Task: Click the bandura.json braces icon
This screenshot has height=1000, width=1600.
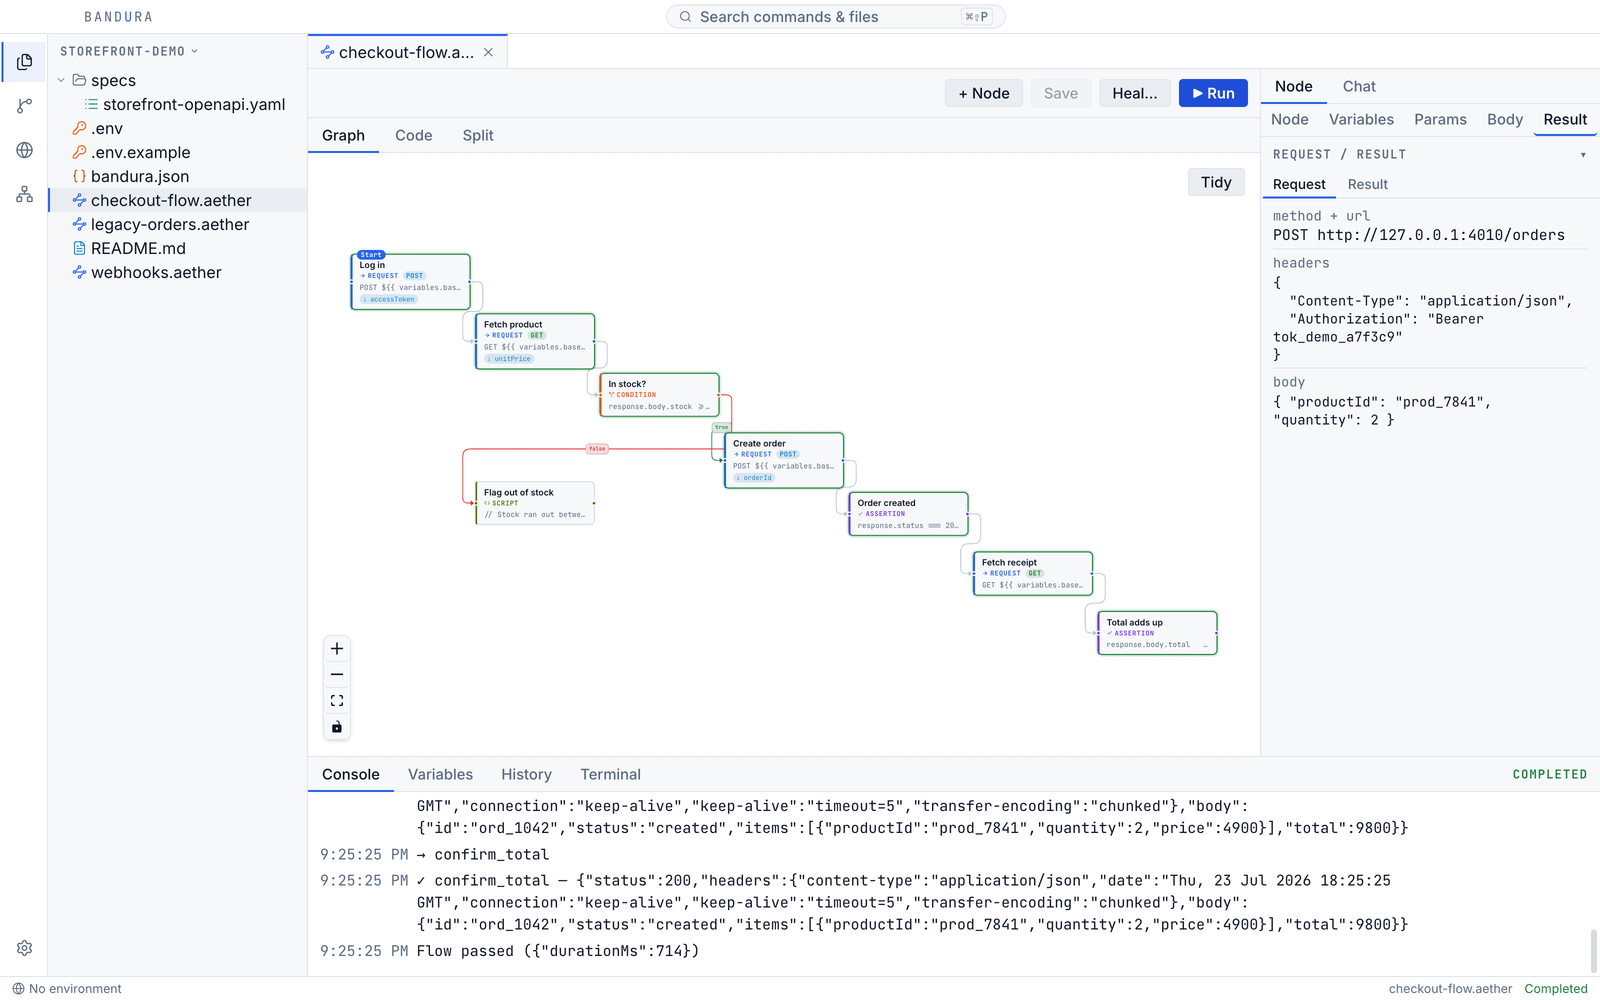Action: point(79,176)
